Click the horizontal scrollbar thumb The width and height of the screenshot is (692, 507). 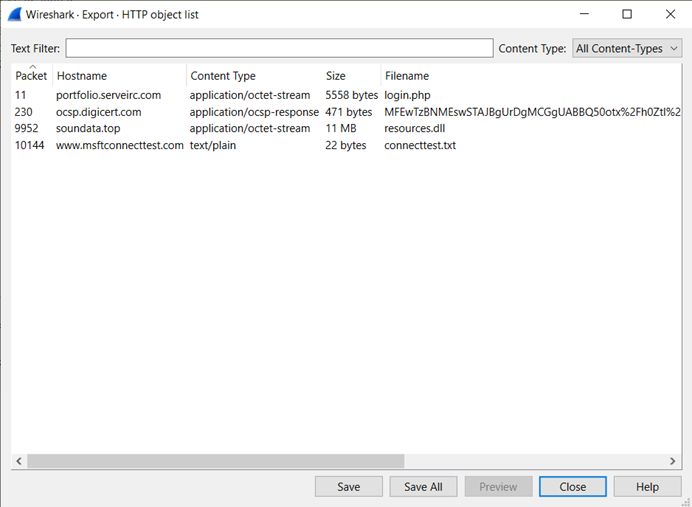215,461
